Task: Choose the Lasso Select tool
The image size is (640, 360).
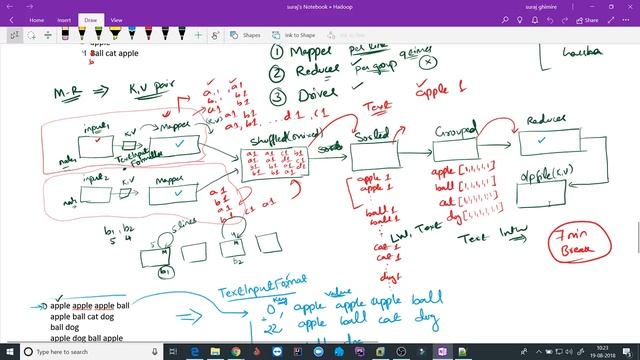Action: coord(31,36)
